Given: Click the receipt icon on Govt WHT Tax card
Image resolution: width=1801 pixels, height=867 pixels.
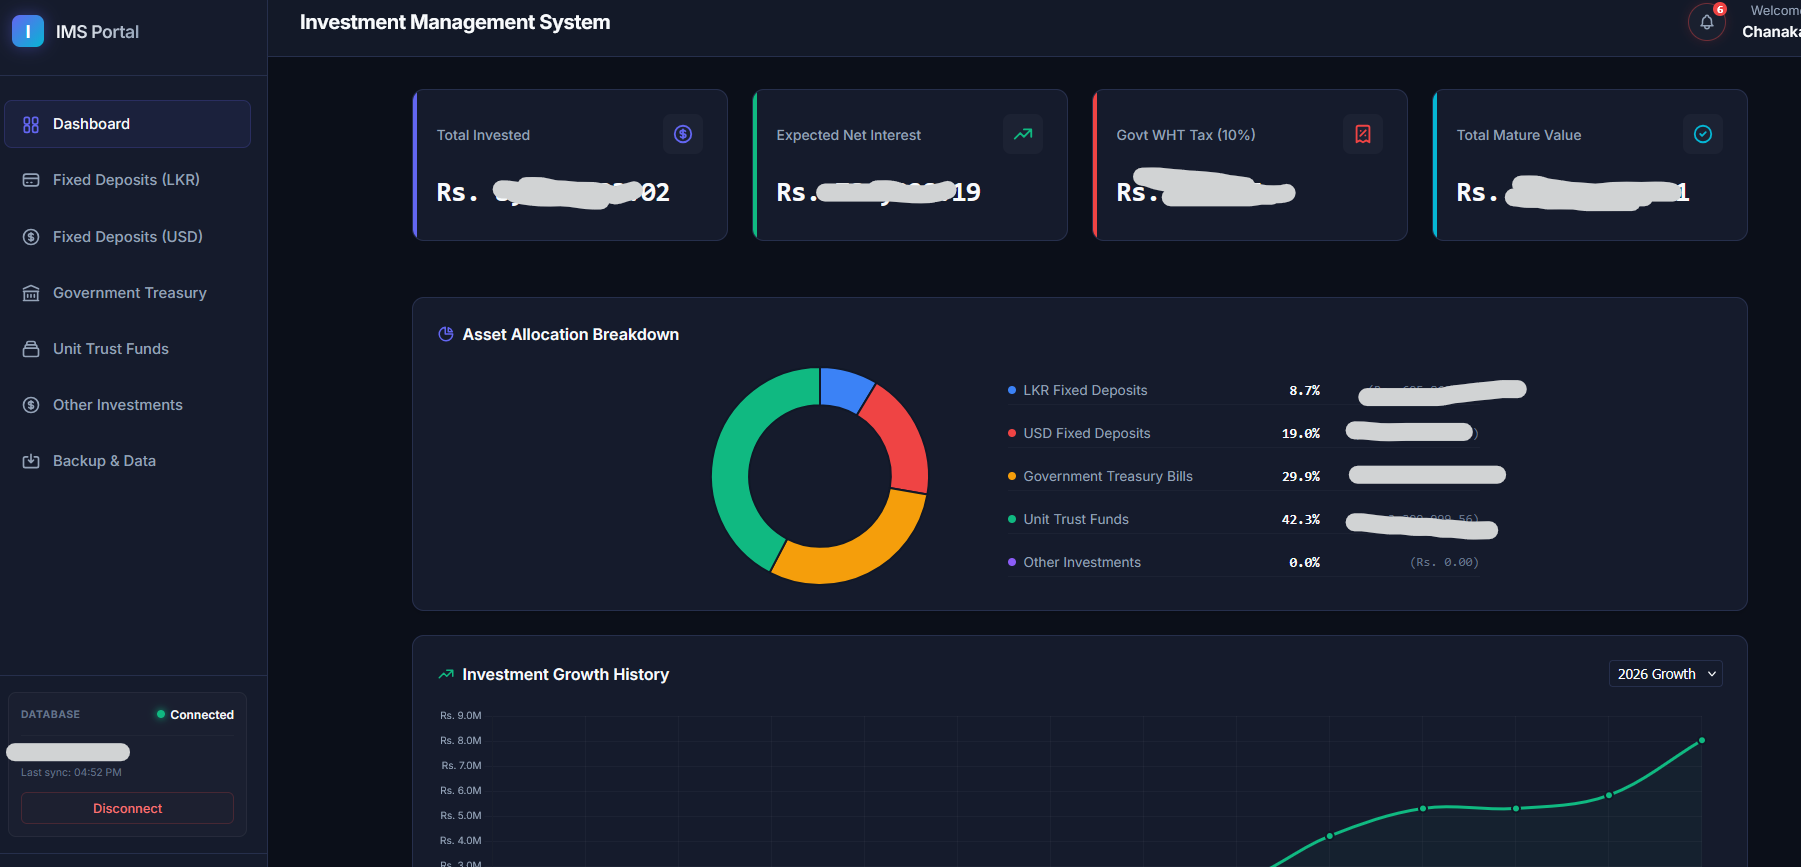Looking at the screenshot, I should coord(1363,134).
